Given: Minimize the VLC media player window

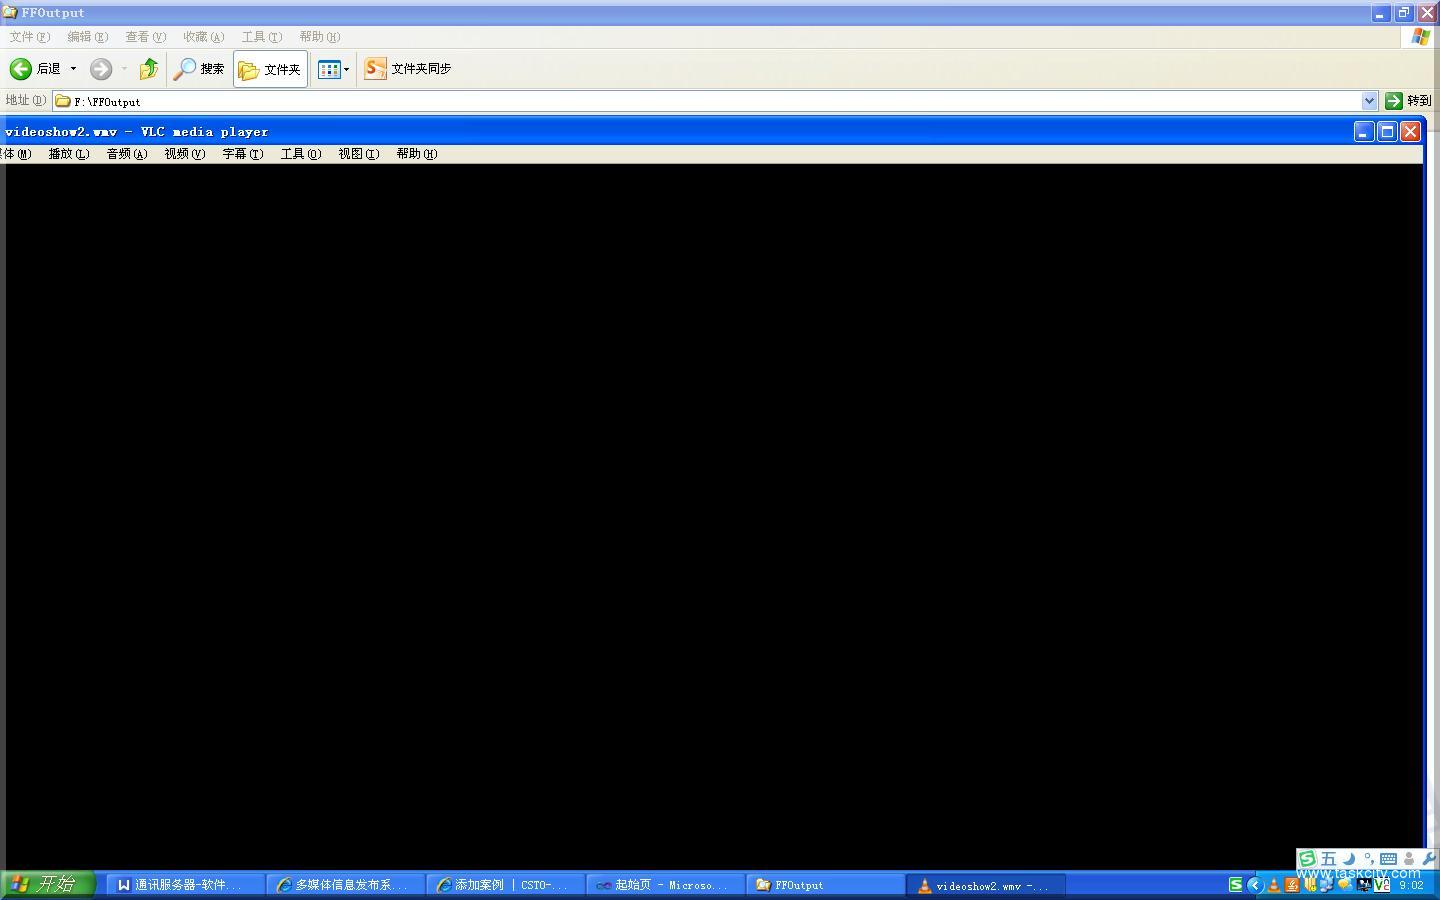Looking at the screenshot, I should click(1364, 131).
